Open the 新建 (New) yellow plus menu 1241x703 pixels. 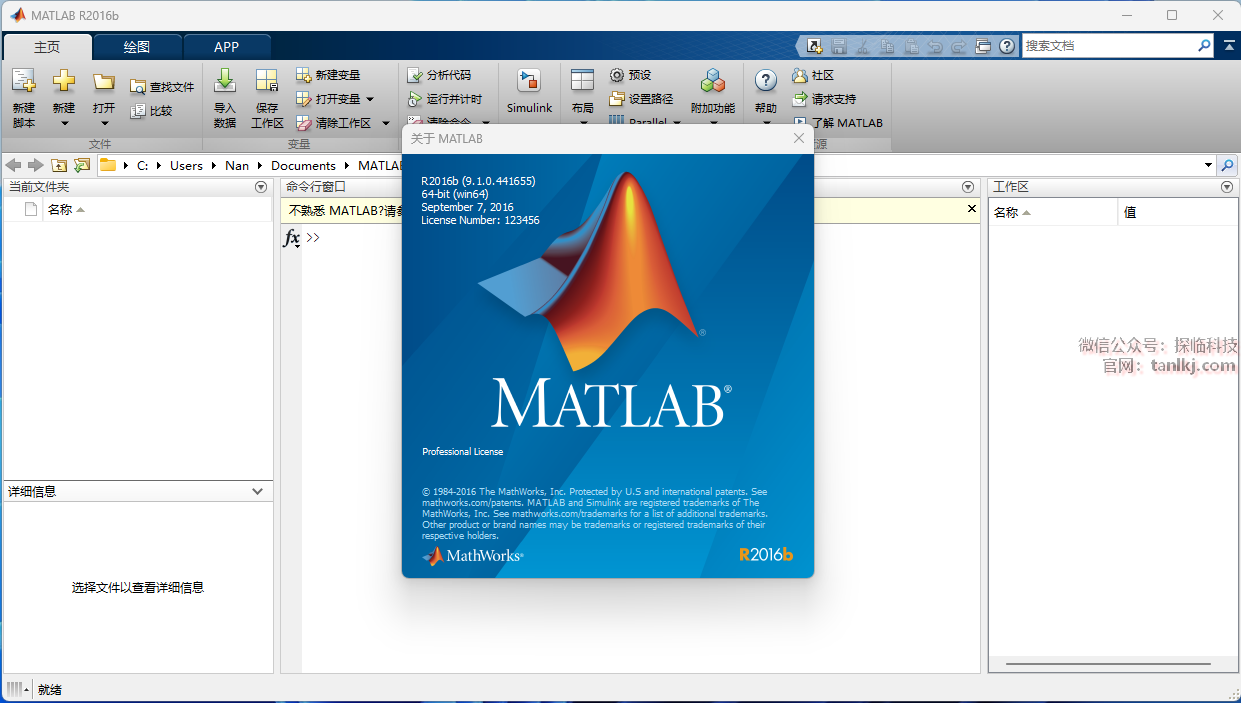pos(64,98)
